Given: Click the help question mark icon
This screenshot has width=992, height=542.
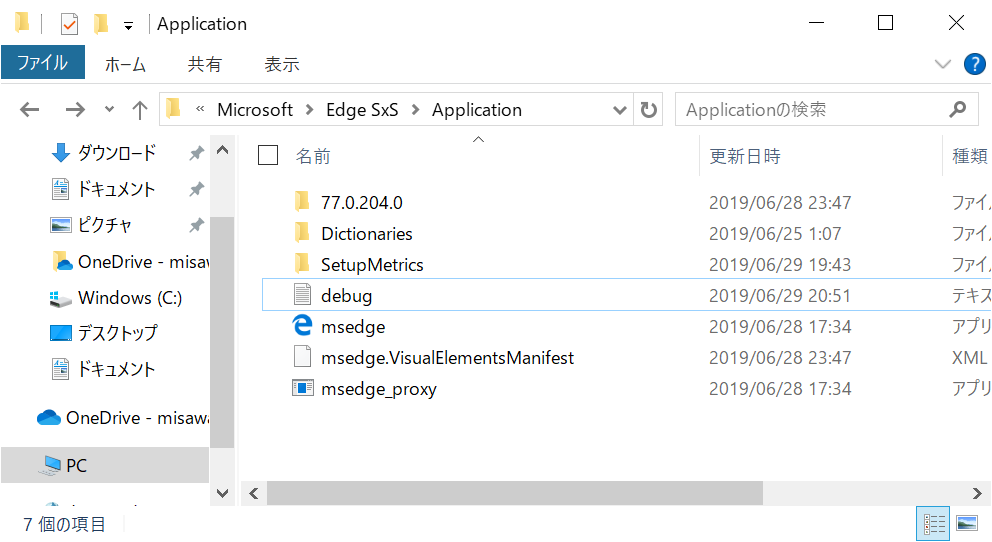Looking at the screenshot, I should pos(974,64).
